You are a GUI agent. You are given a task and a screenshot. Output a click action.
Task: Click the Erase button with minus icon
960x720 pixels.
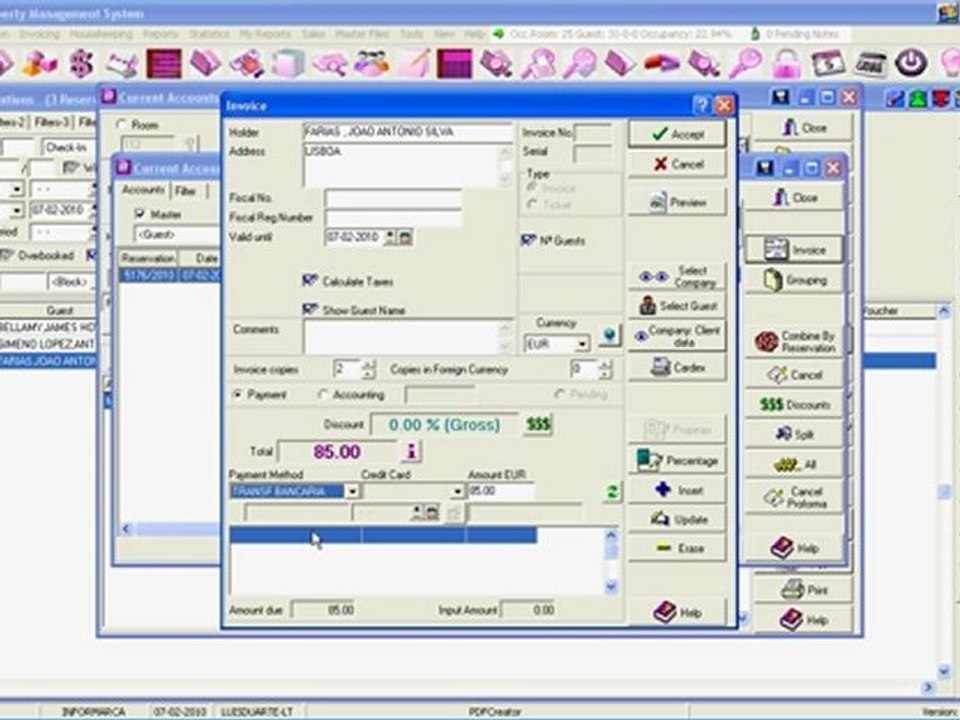click(677, 549)
